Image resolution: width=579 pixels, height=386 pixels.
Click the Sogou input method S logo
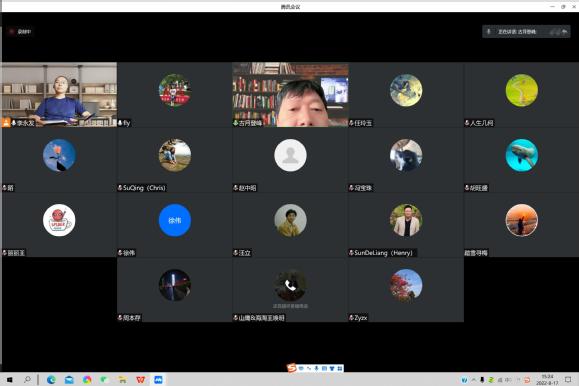pos(292,368)
